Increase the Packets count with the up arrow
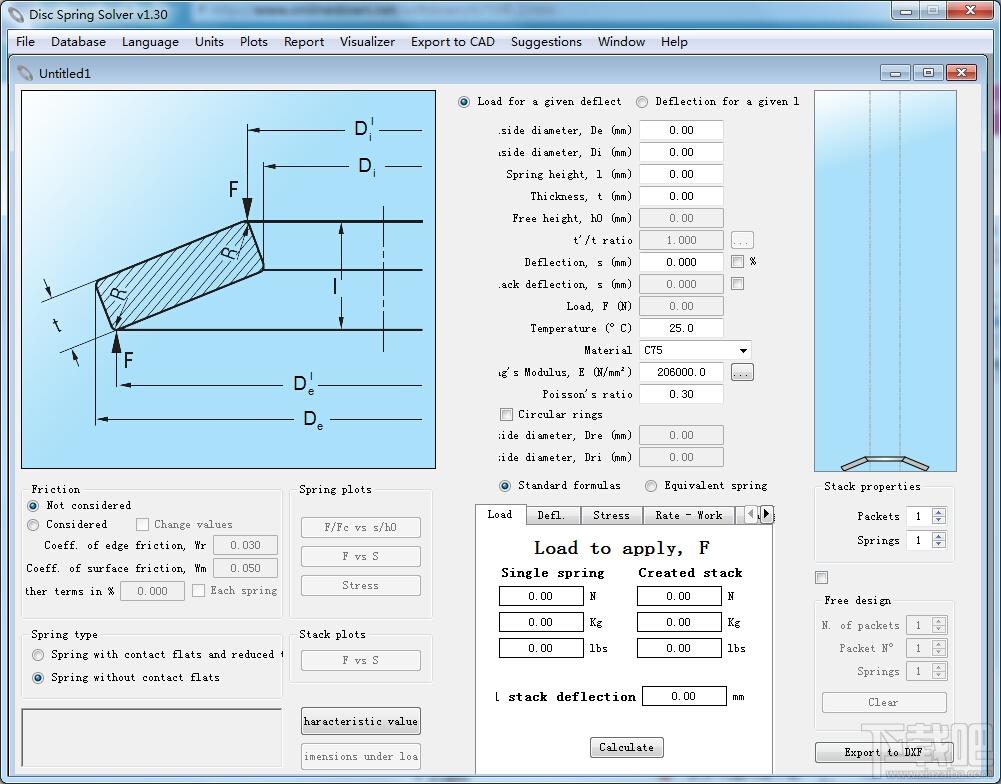The width and height of the screenshot is (1001, 784). [938, 512]
